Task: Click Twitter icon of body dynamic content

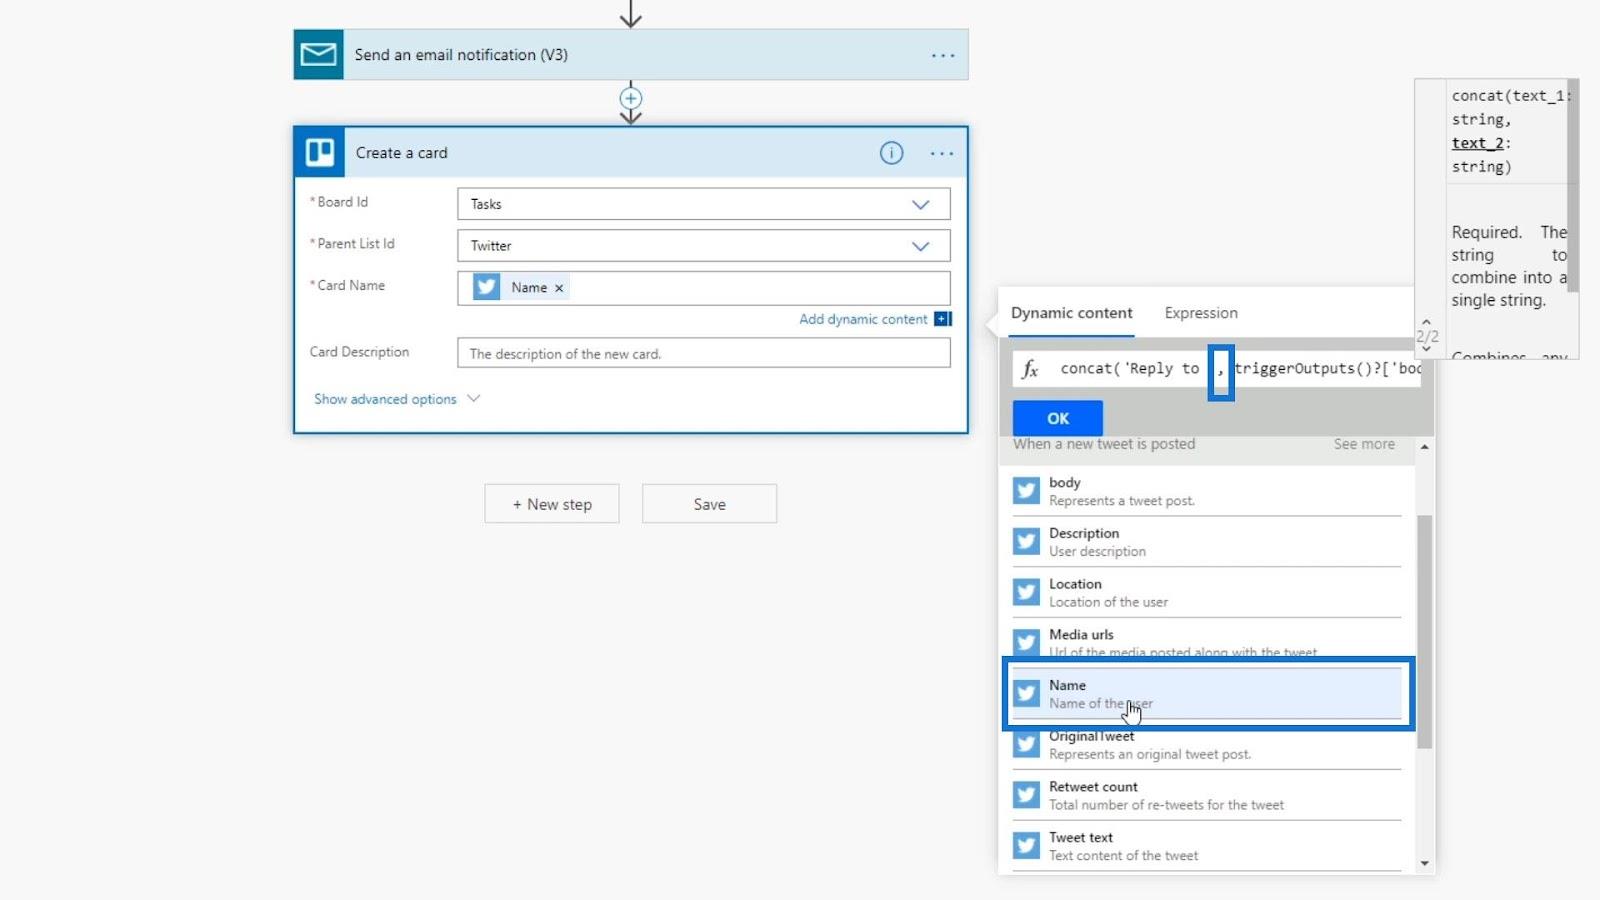Action: 1026,490
